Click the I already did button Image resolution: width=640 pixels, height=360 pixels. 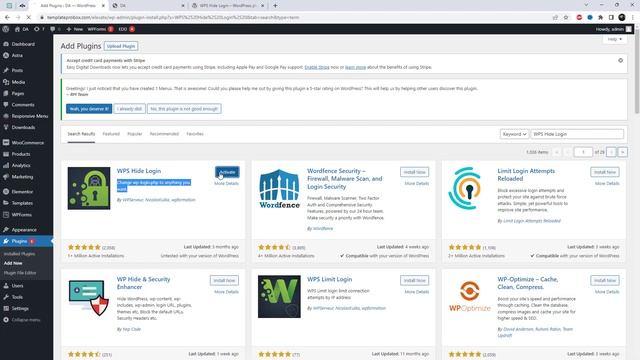[129, 109]
